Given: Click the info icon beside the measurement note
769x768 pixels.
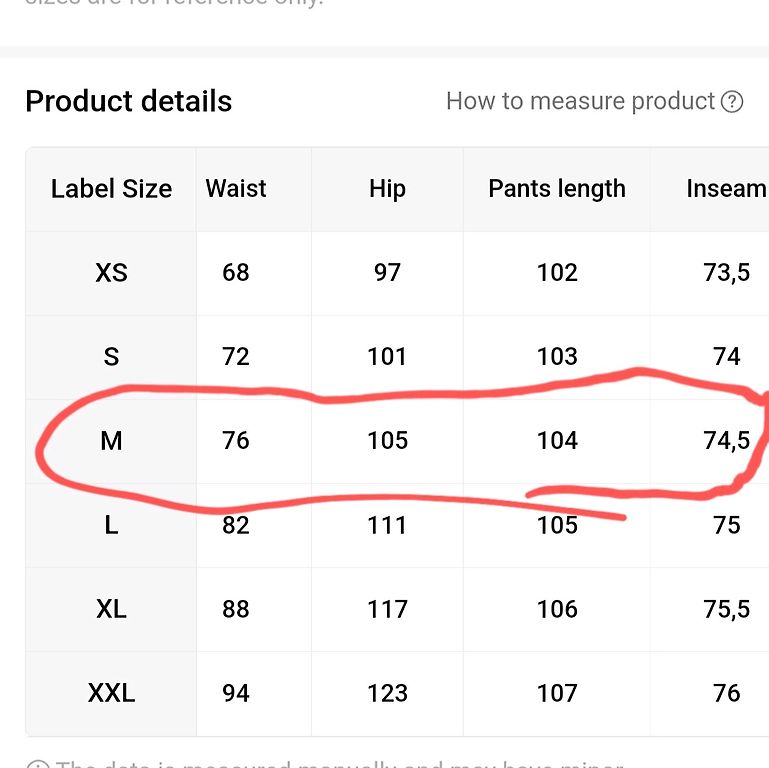Looking at the screenshot, I should coord(38,765).
